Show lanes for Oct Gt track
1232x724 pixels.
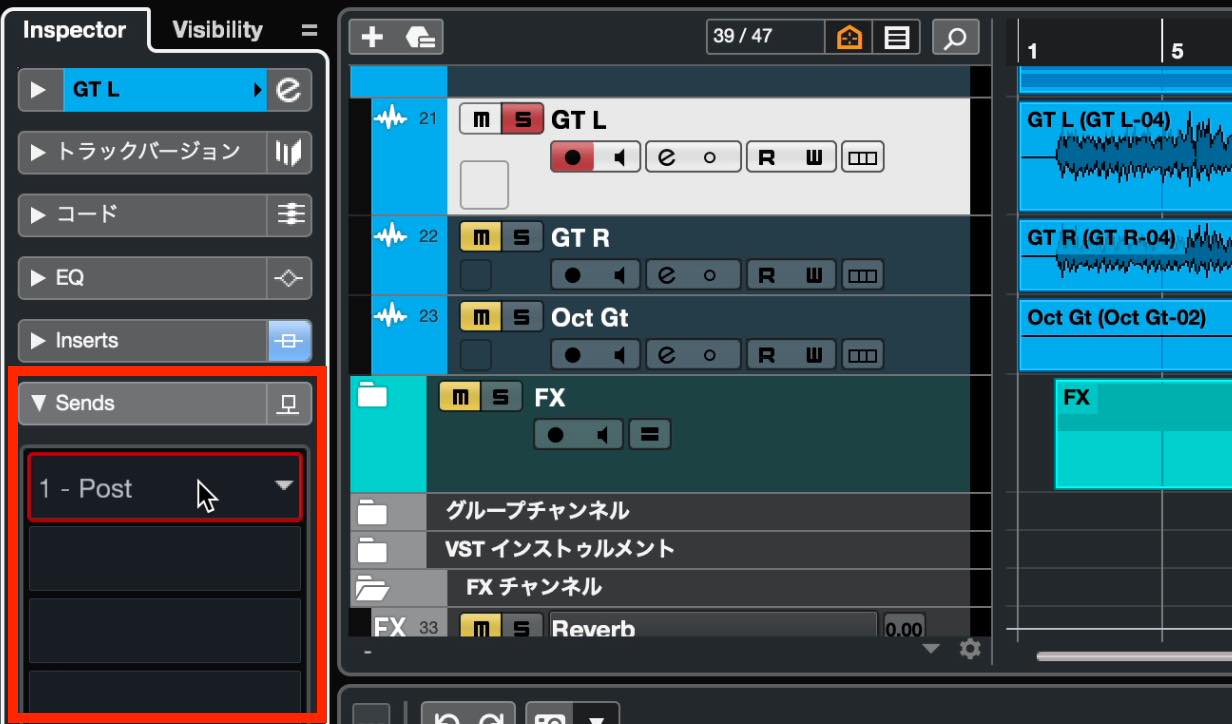point(862,354)
